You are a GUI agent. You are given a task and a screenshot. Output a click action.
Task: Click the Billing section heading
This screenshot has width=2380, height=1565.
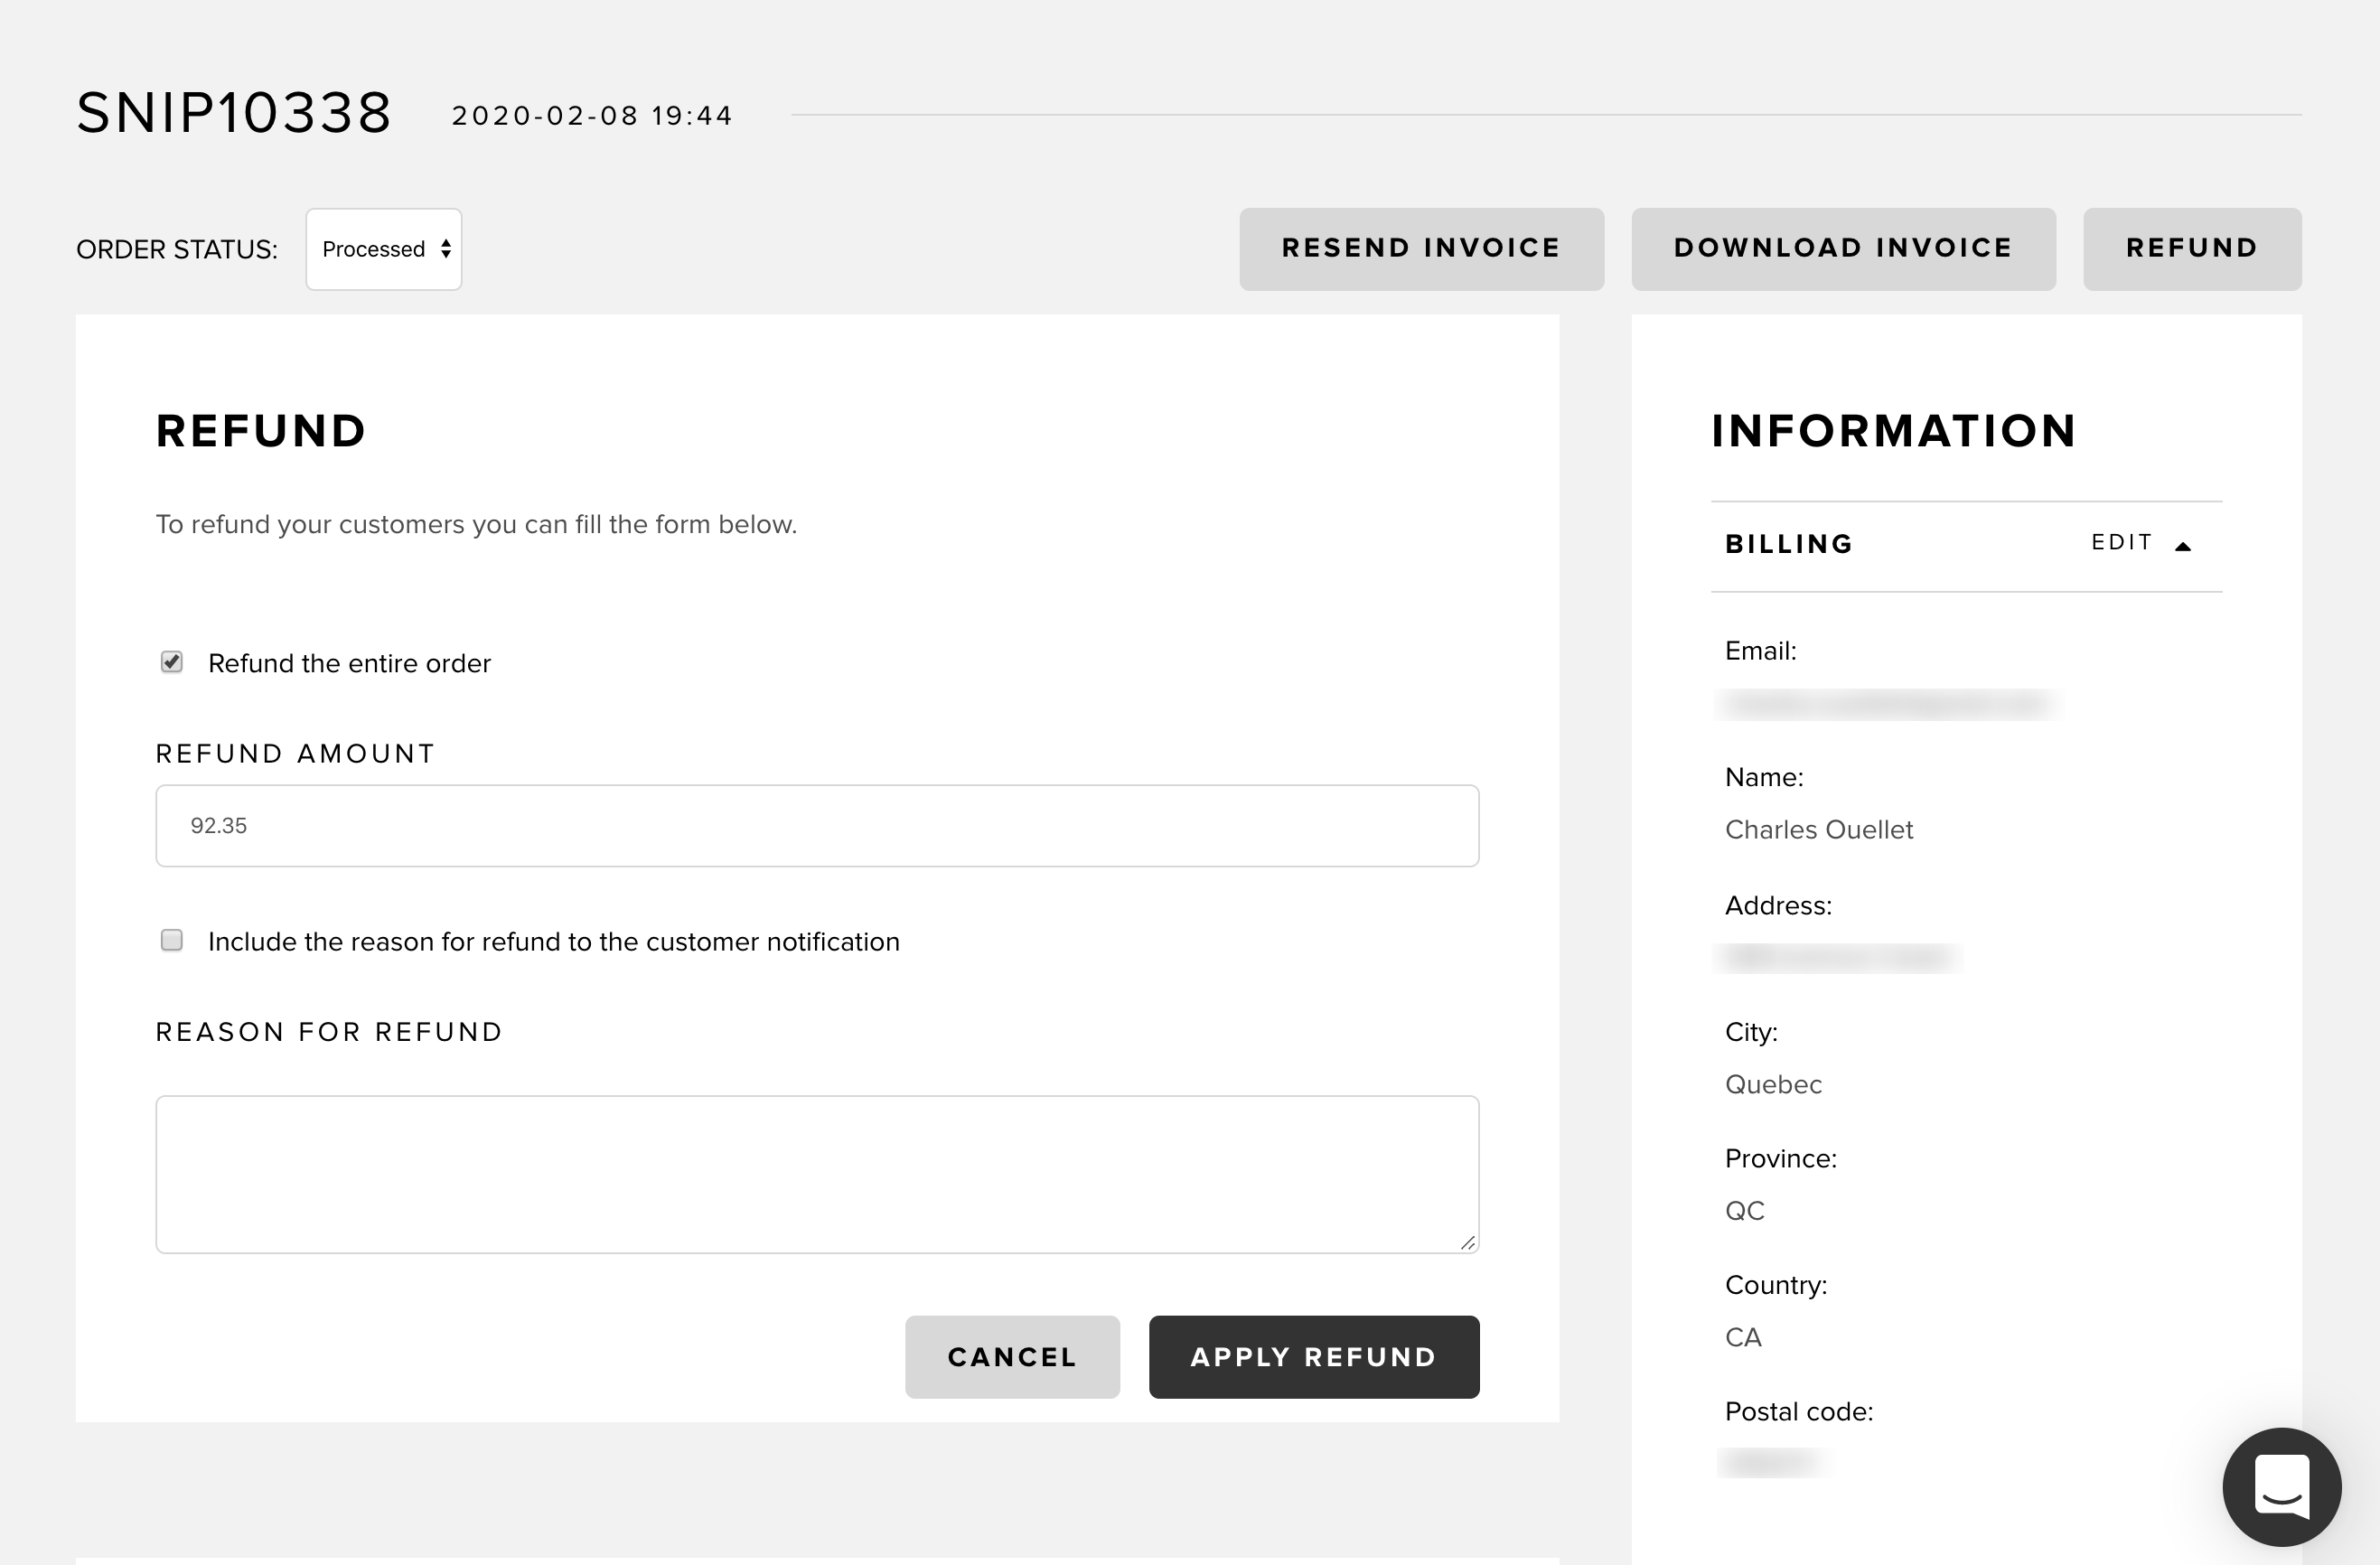(1789, 544)
